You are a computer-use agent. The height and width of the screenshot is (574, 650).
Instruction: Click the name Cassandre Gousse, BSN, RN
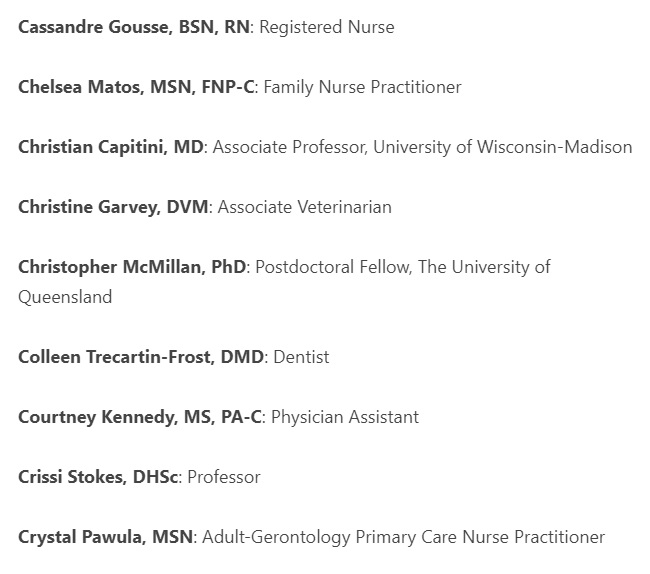tap(134, 27)
